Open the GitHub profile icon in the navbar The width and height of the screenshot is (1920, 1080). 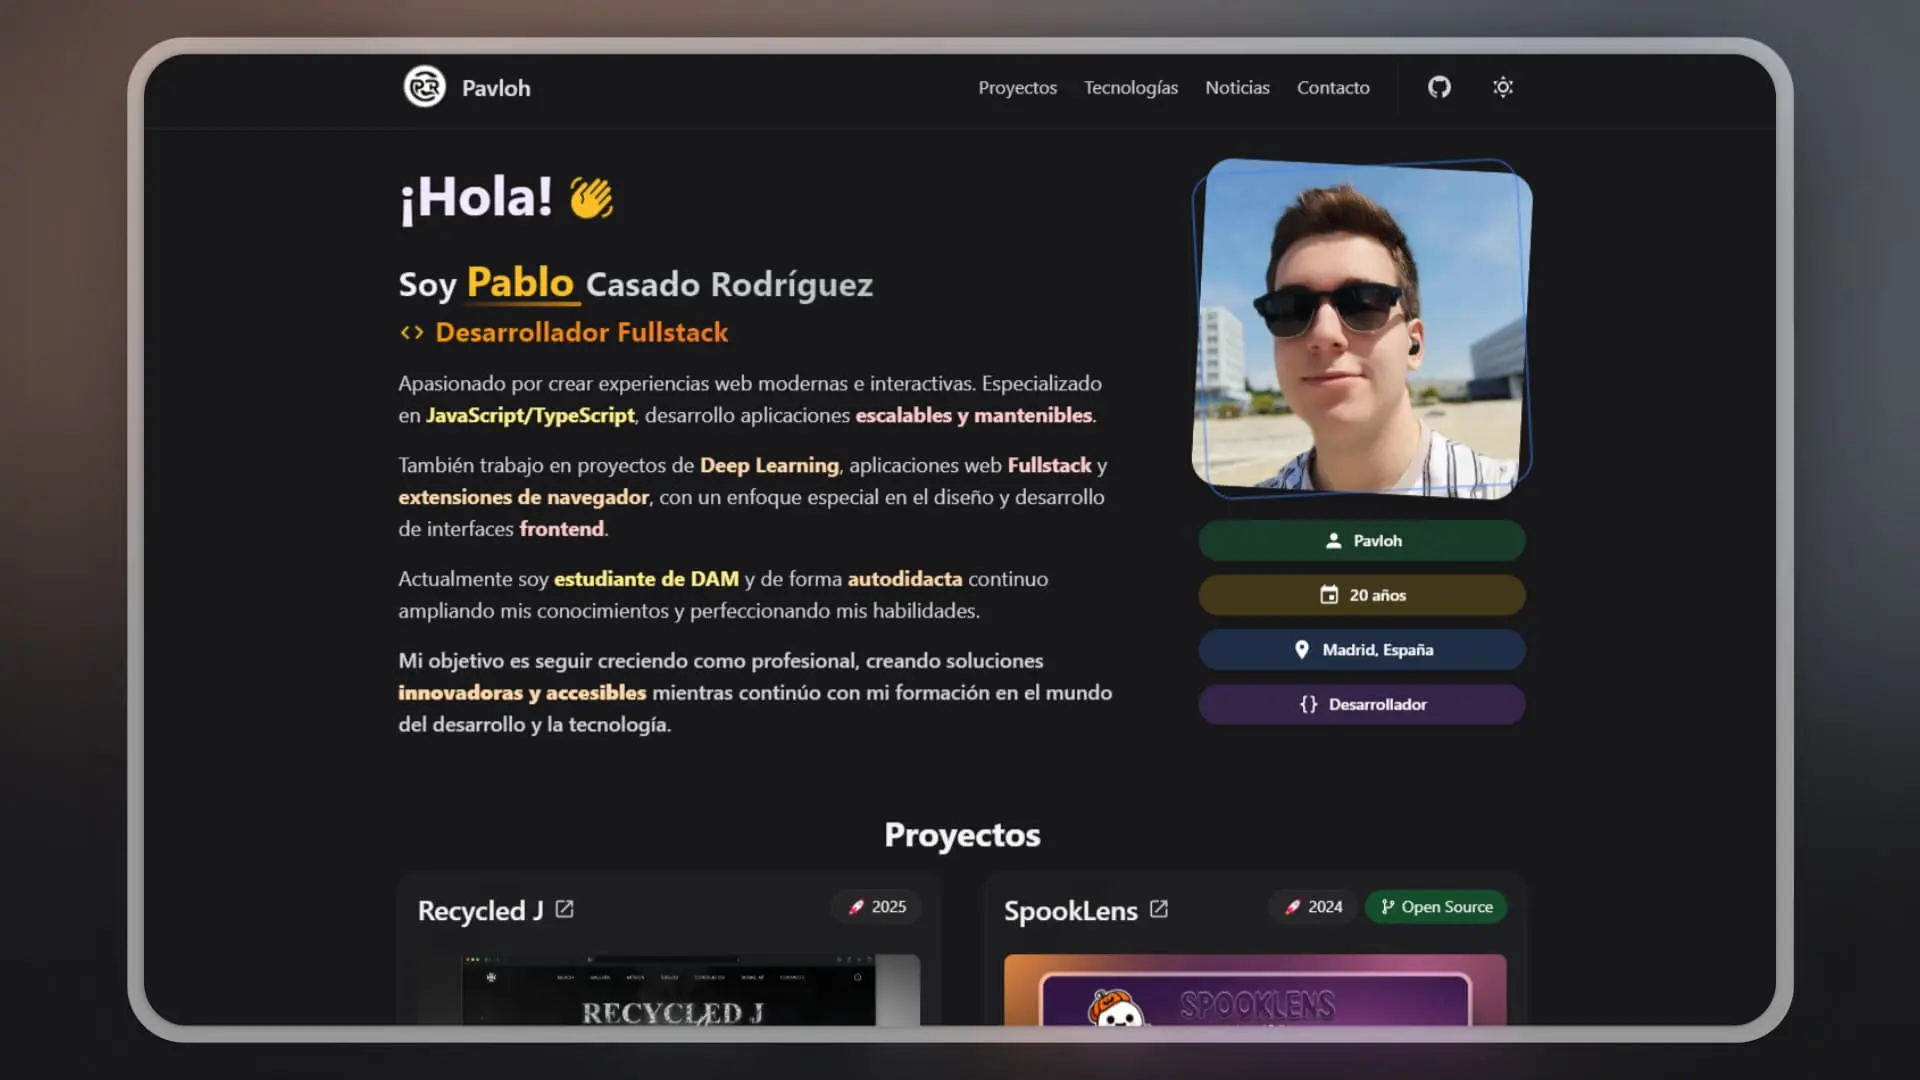point(1438,87)
